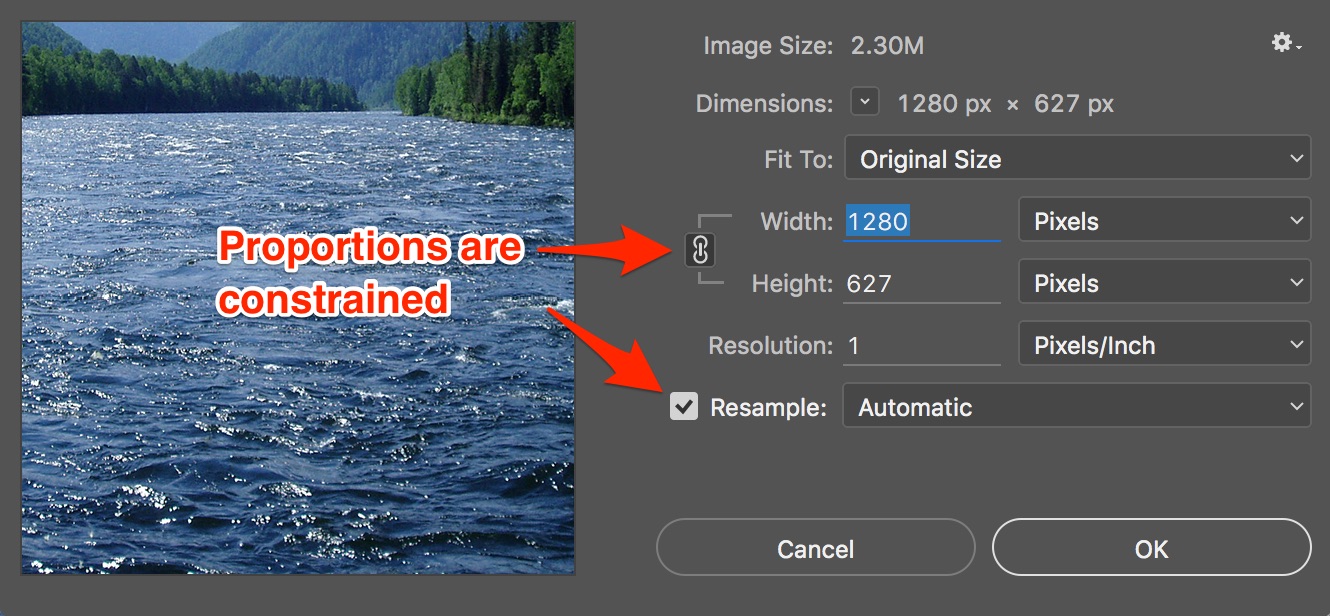
Task: Click the Dimensions label text
Action: pos(764,104)
